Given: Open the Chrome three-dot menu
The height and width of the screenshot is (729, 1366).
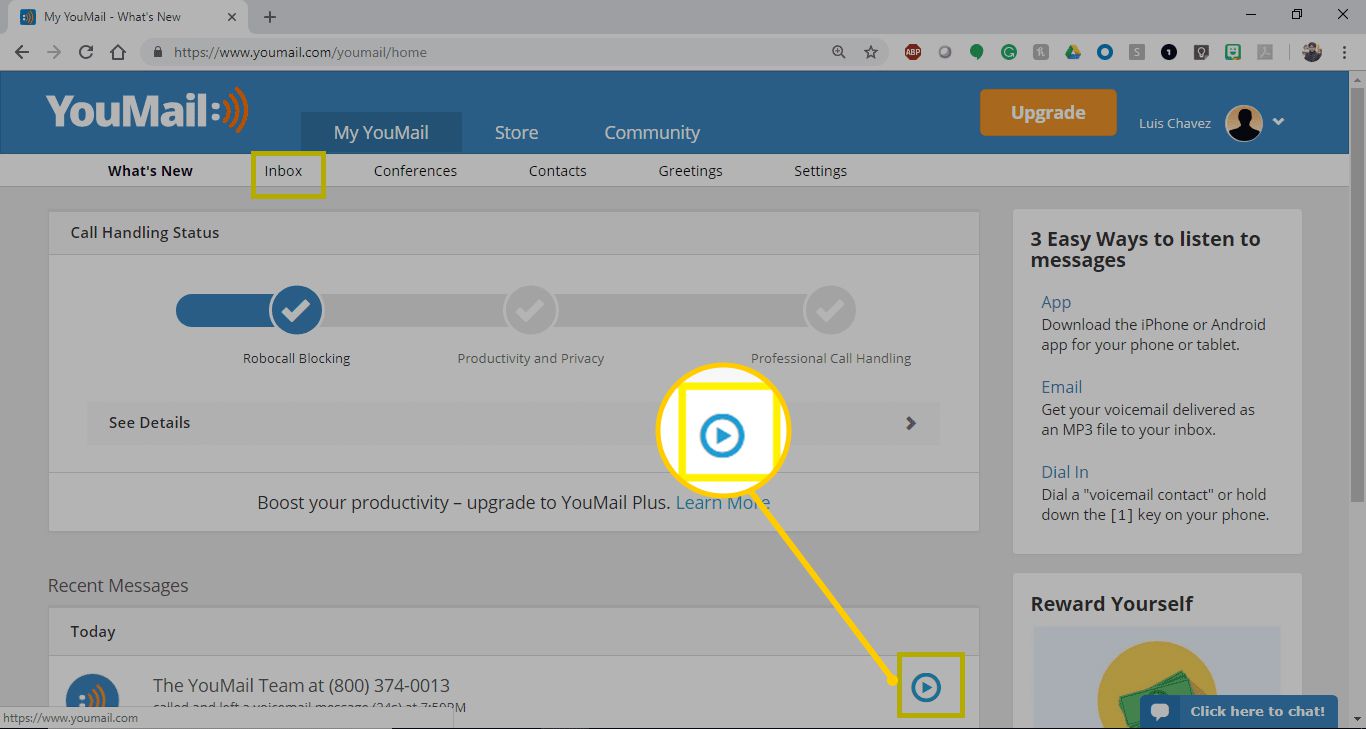Looking at the screenshot, I should click(1344, 52).
